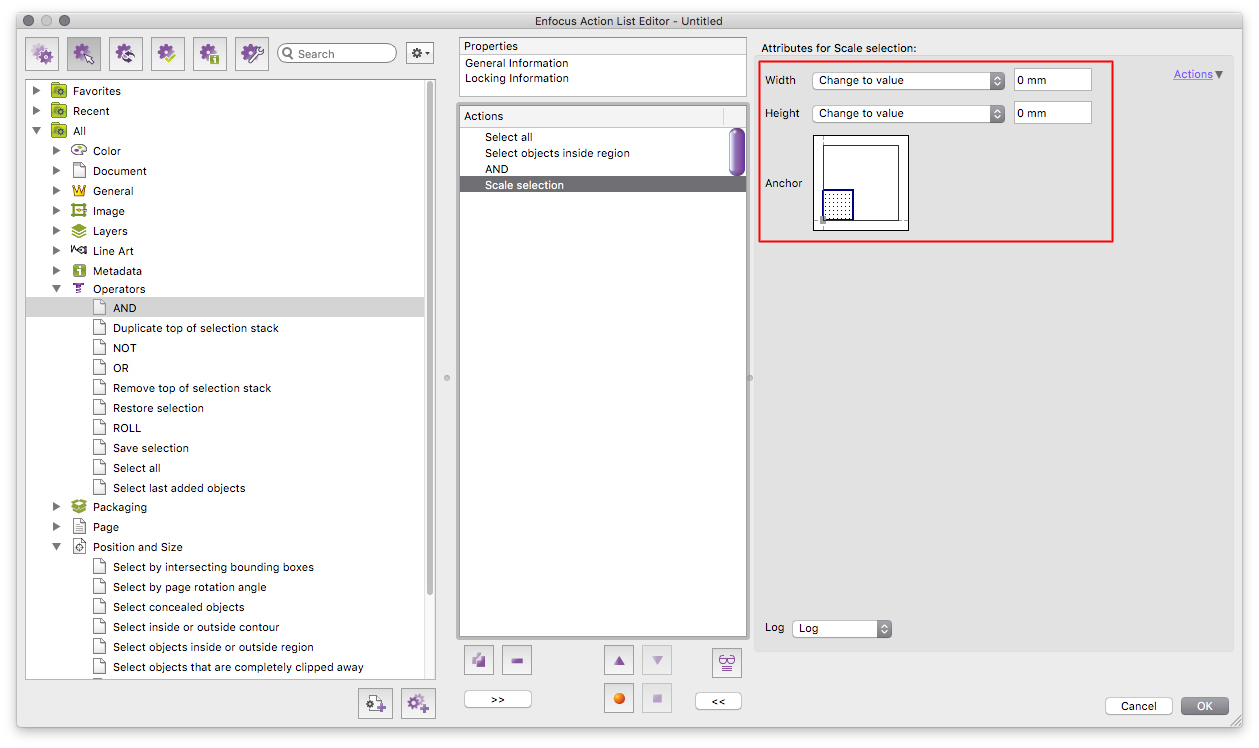Viewport: 1259px width, 748px height.
Task: Move action up with the triangle button
Action: point(619,660)
